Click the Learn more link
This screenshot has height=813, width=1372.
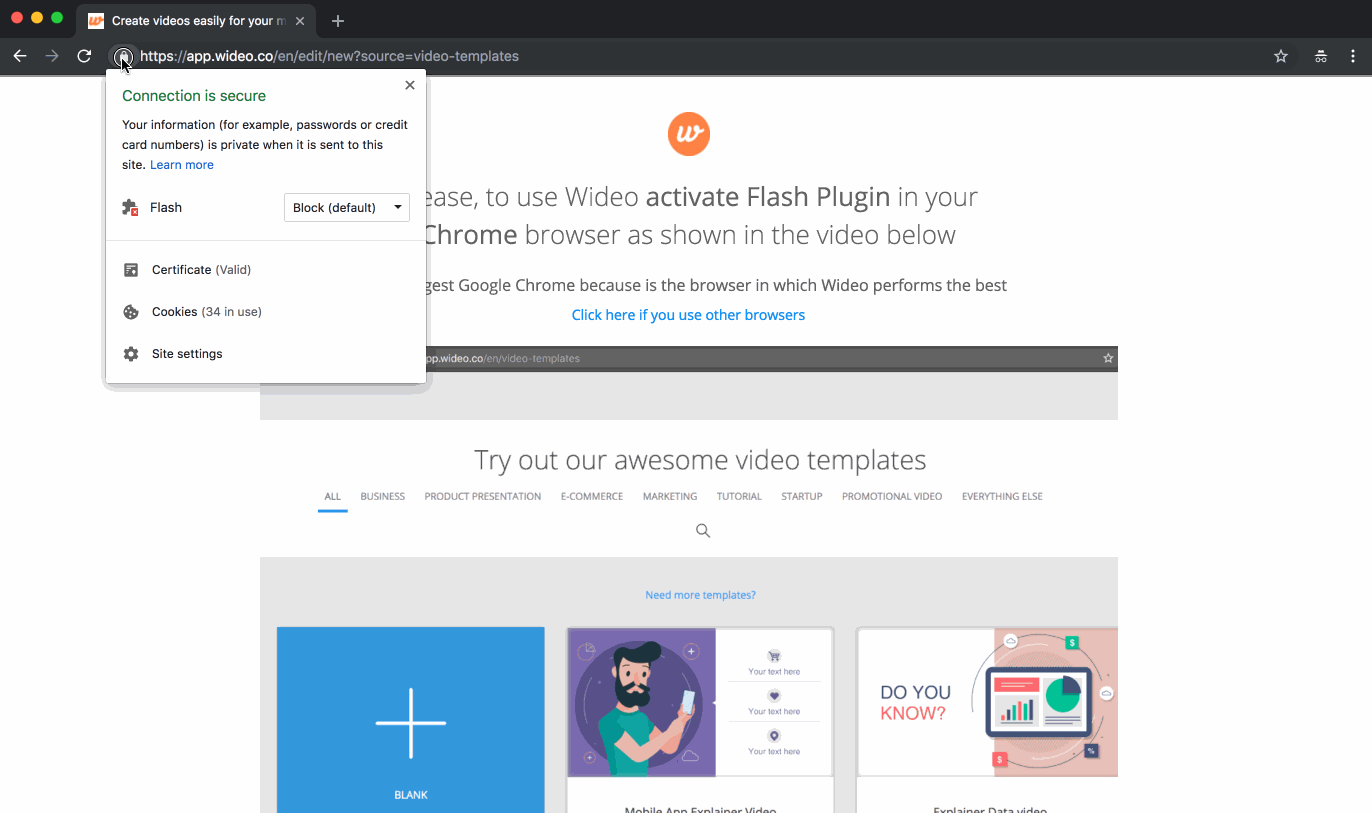click(182, 165)
